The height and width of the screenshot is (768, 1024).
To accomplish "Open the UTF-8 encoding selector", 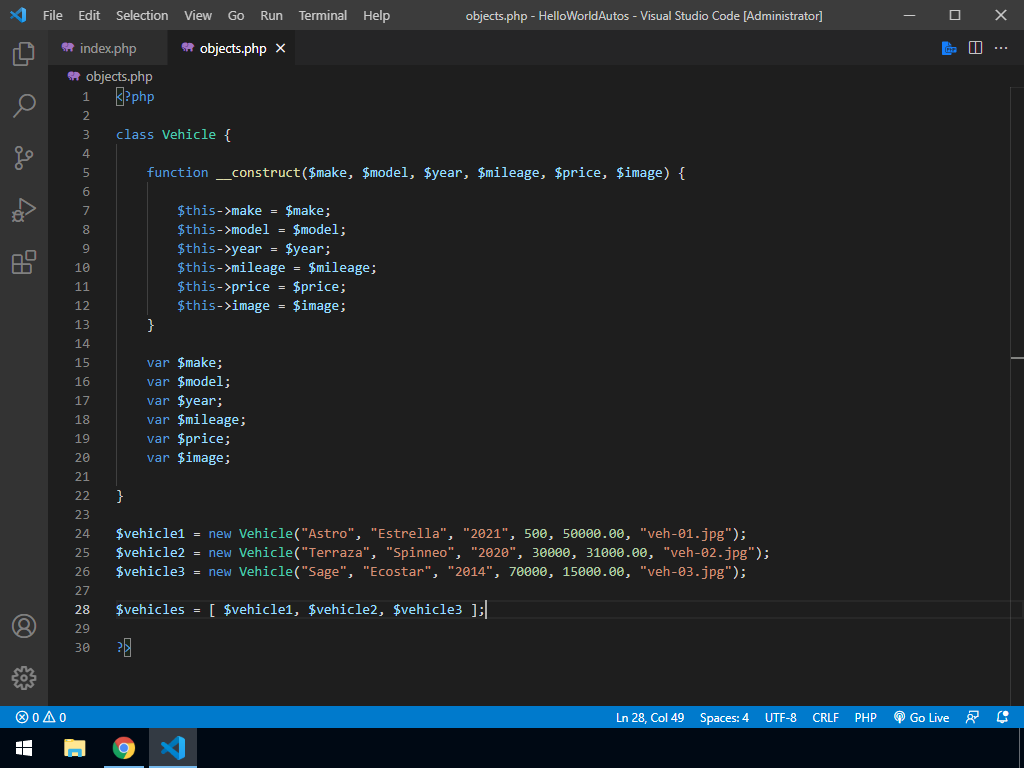I will pyautogui.click(x=780, y=717).
